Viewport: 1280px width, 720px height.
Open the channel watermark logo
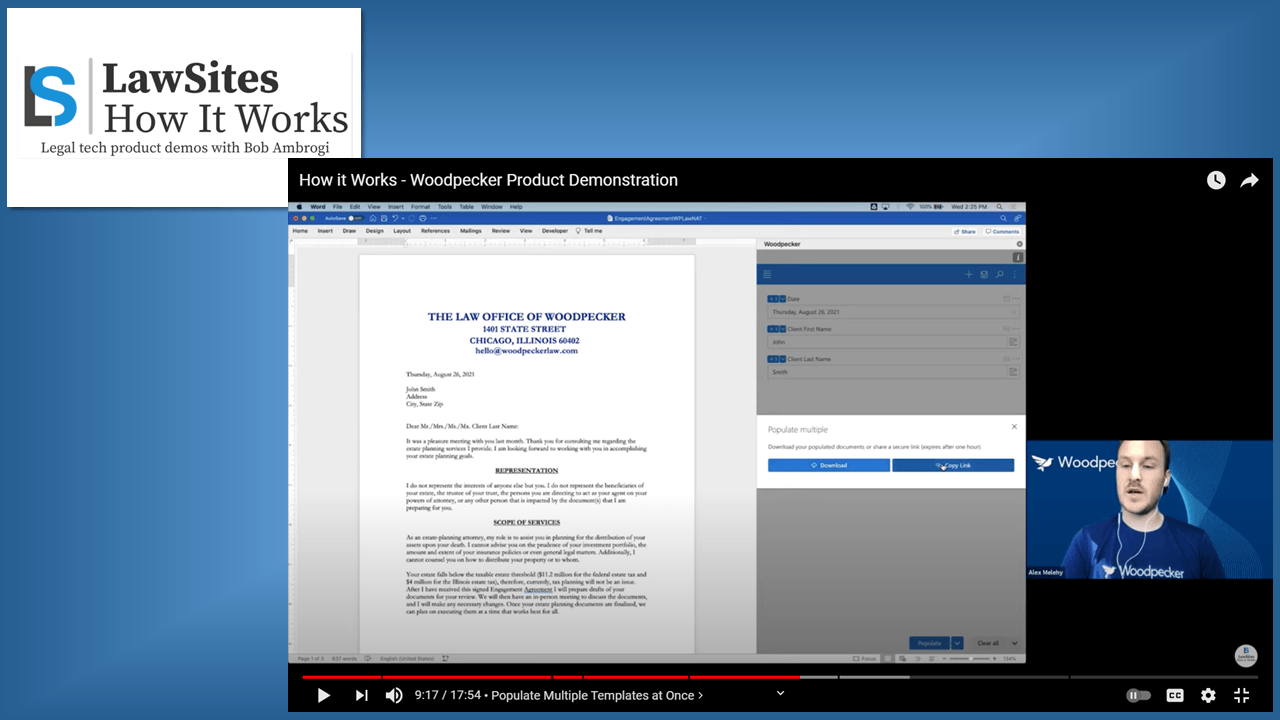(x=1245, y=655)
